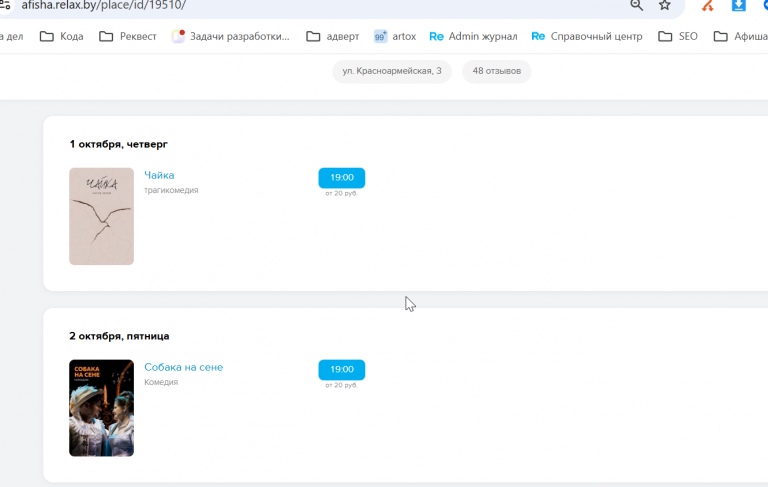Viewport: 768px width, 487px height.
Task: Click от 20 руб. price under Собака на сене
Action: click(341, 385)
